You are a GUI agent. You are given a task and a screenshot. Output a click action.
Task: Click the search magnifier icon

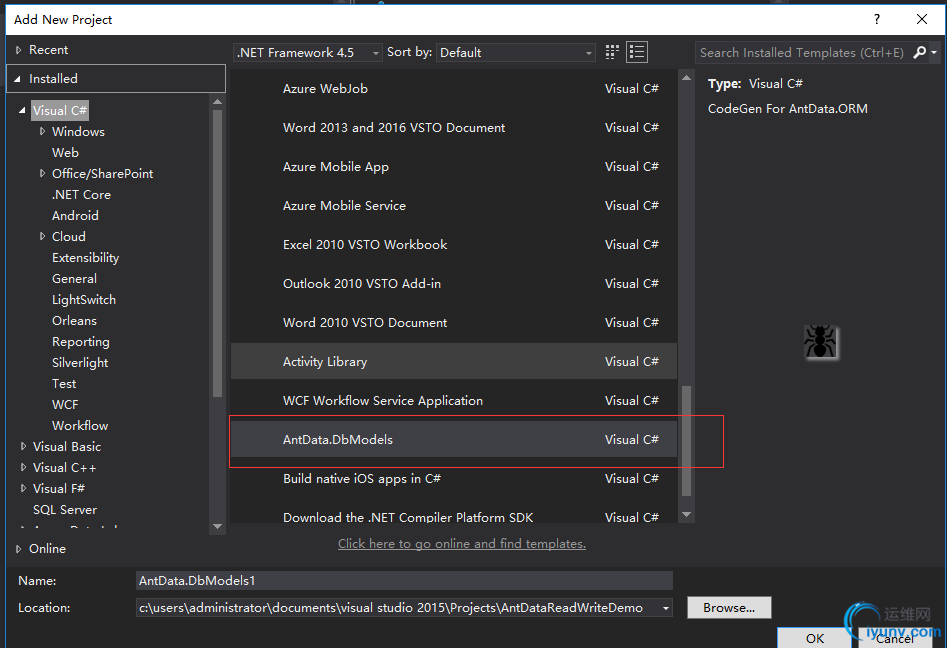919,53
